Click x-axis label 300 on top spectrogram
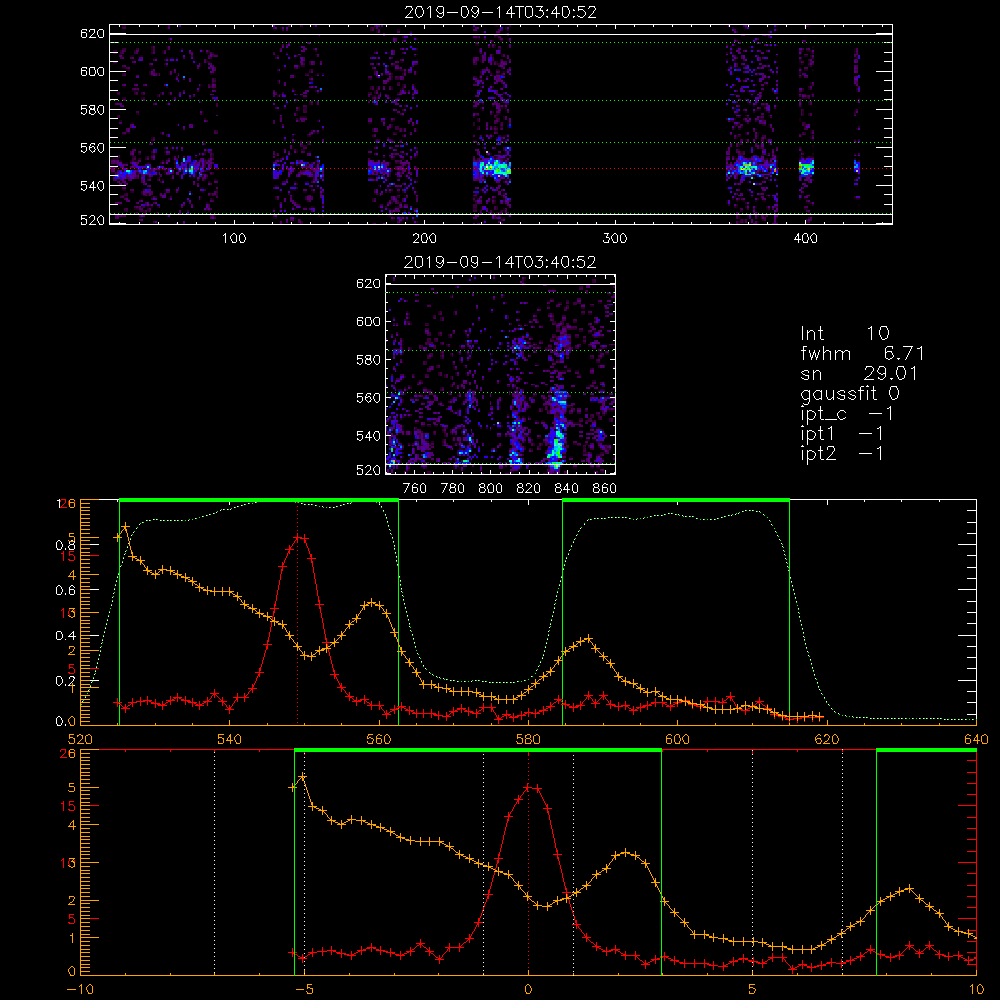This screenshot has width=1000, height=1000. point(615,239)
